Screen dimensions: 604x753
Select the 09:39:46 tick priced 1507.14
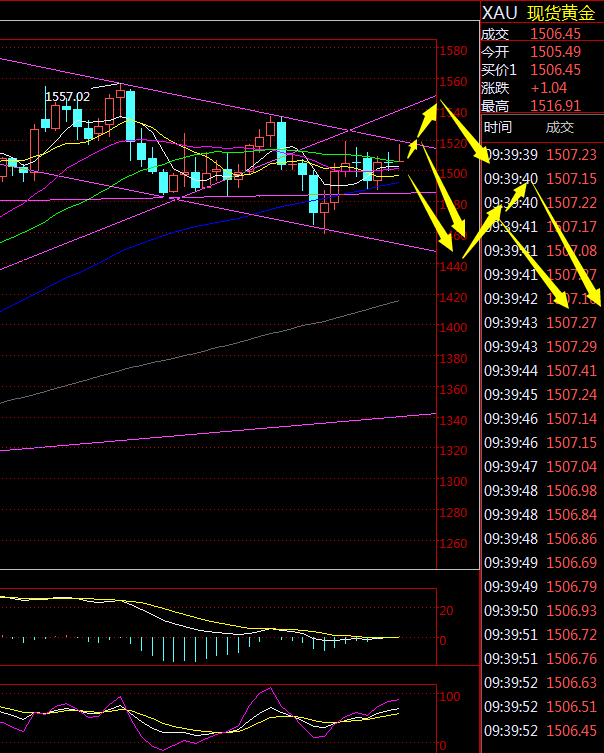541,419
